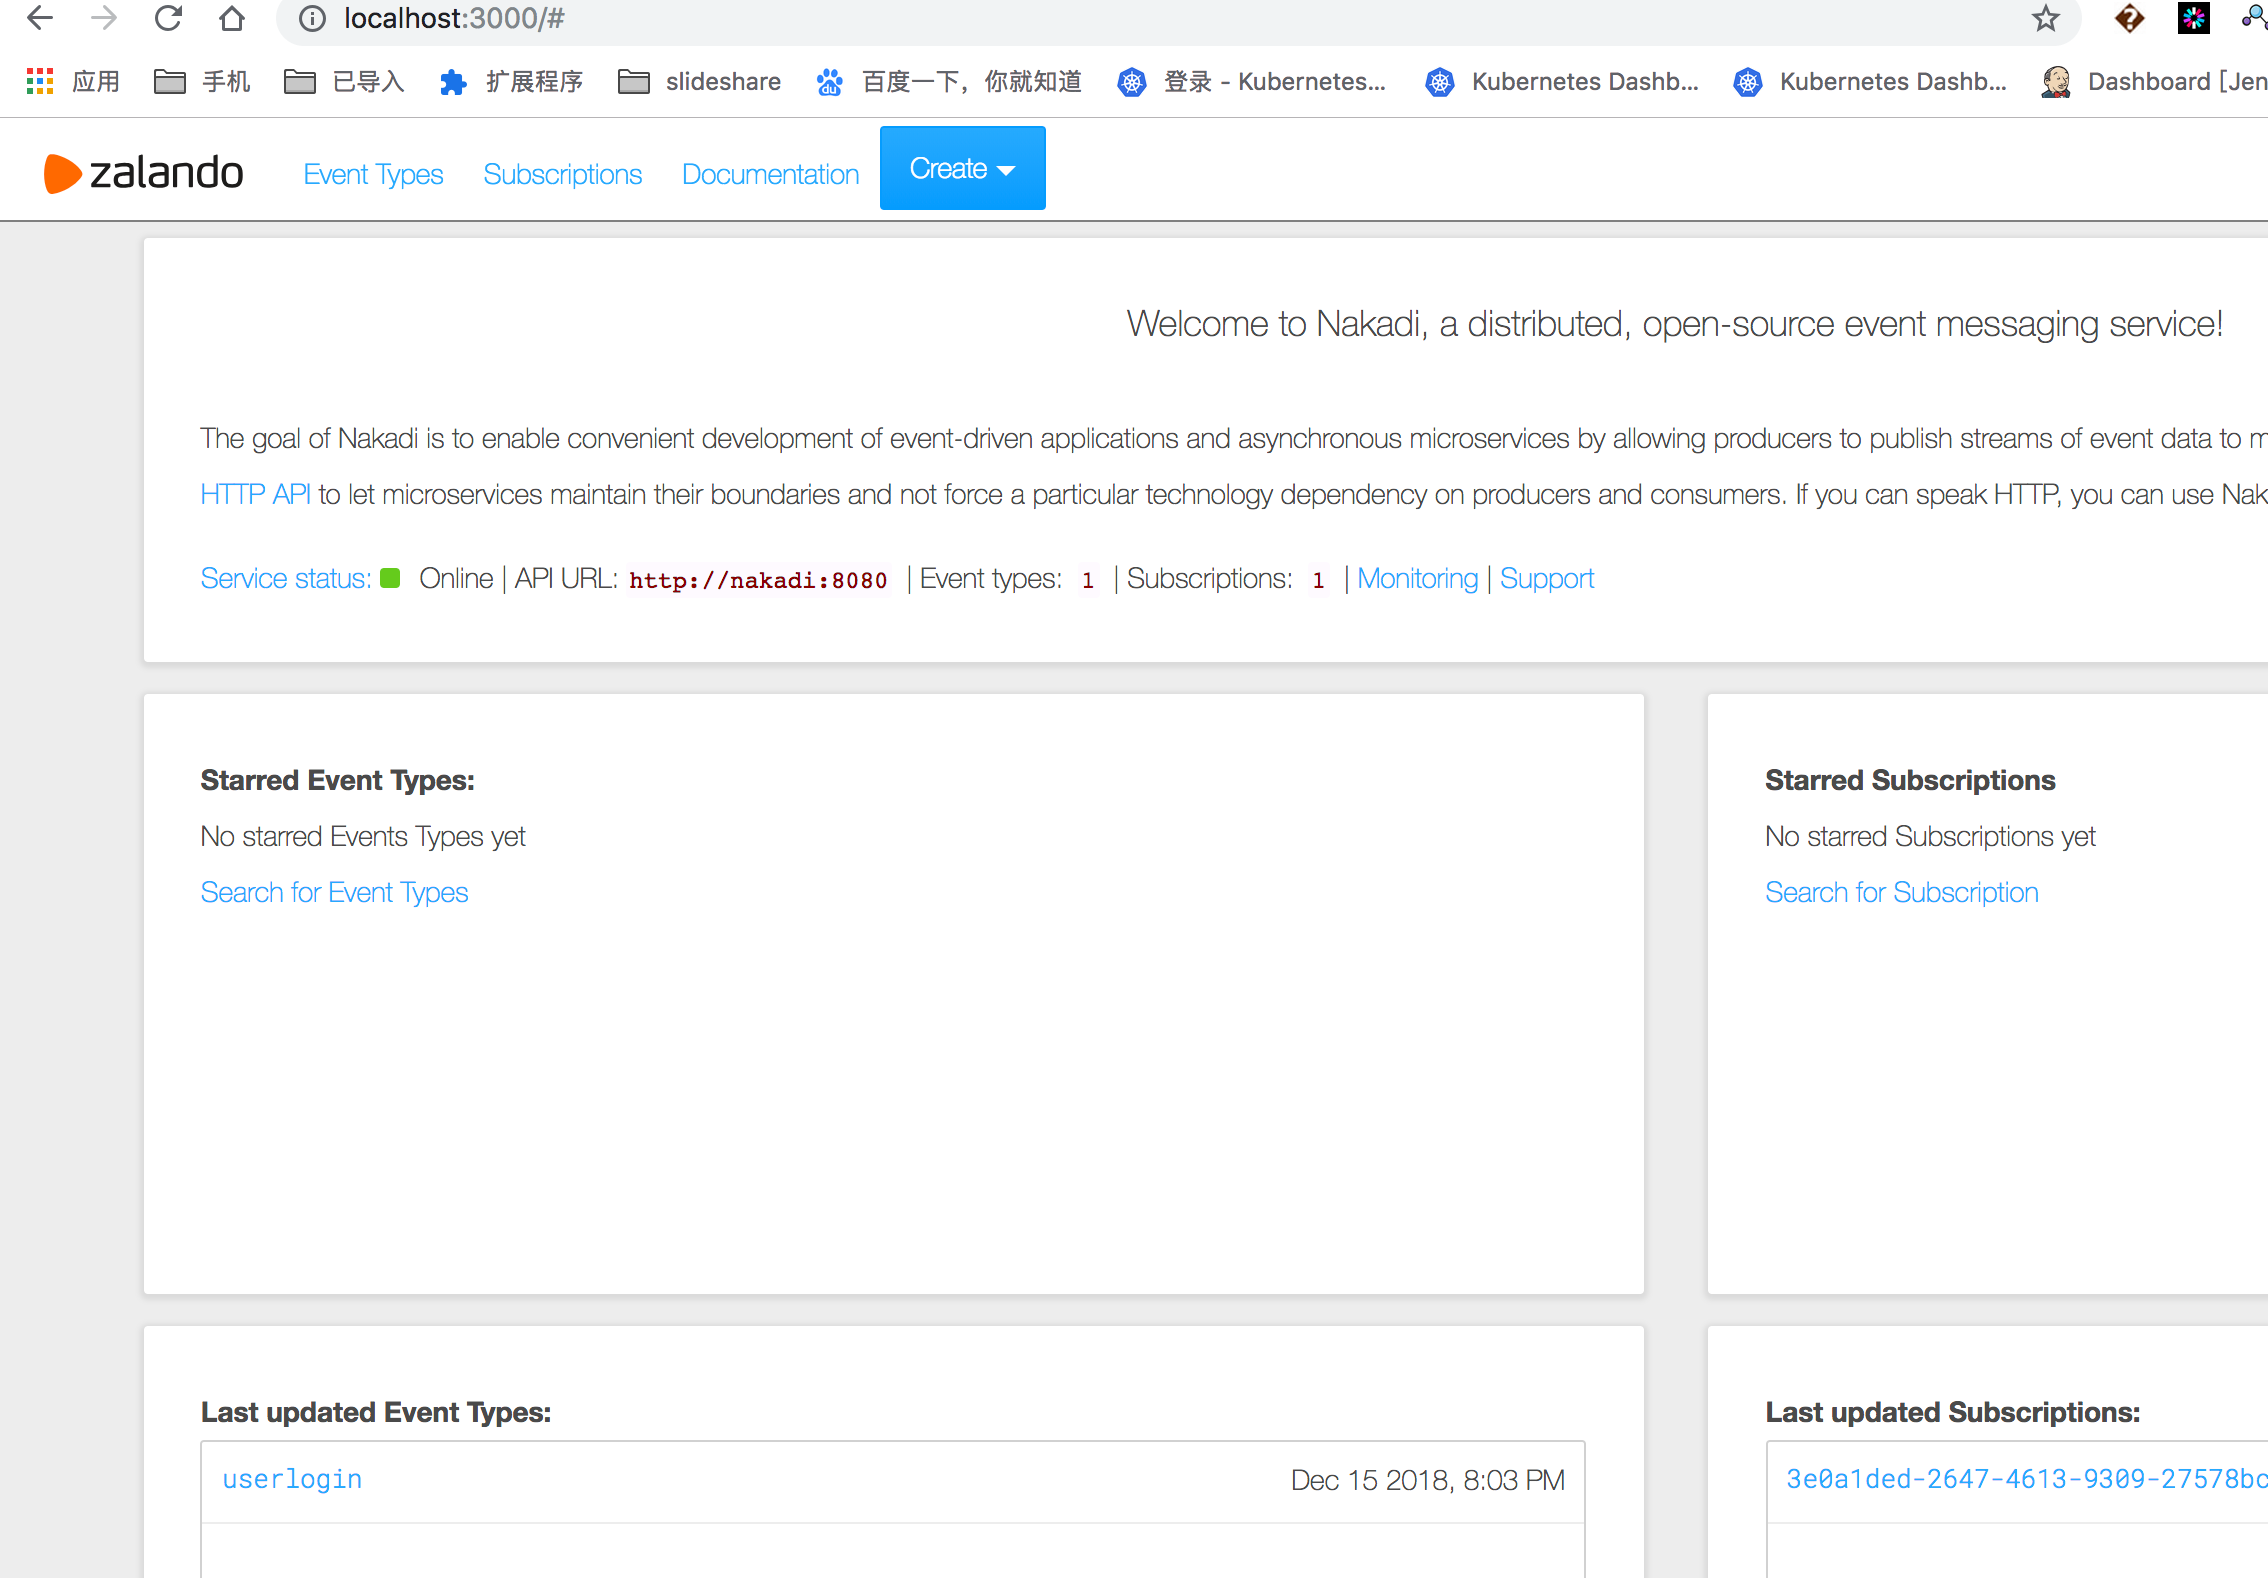Click the browser back arrow

click(40, 18)
